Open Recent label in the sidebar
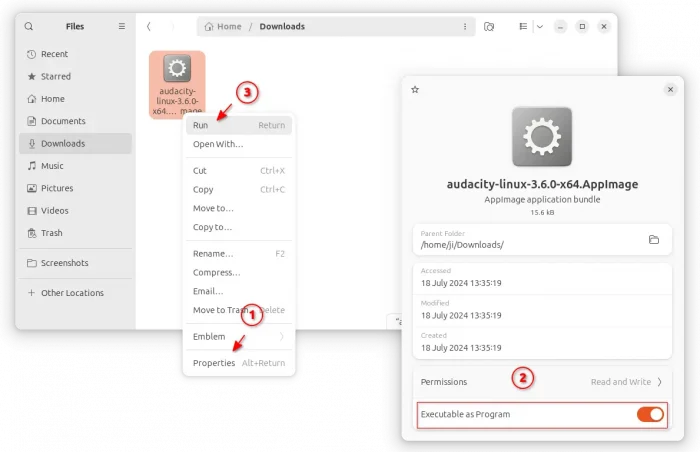The height and width of the screenshot is (452, 700). 54,54
